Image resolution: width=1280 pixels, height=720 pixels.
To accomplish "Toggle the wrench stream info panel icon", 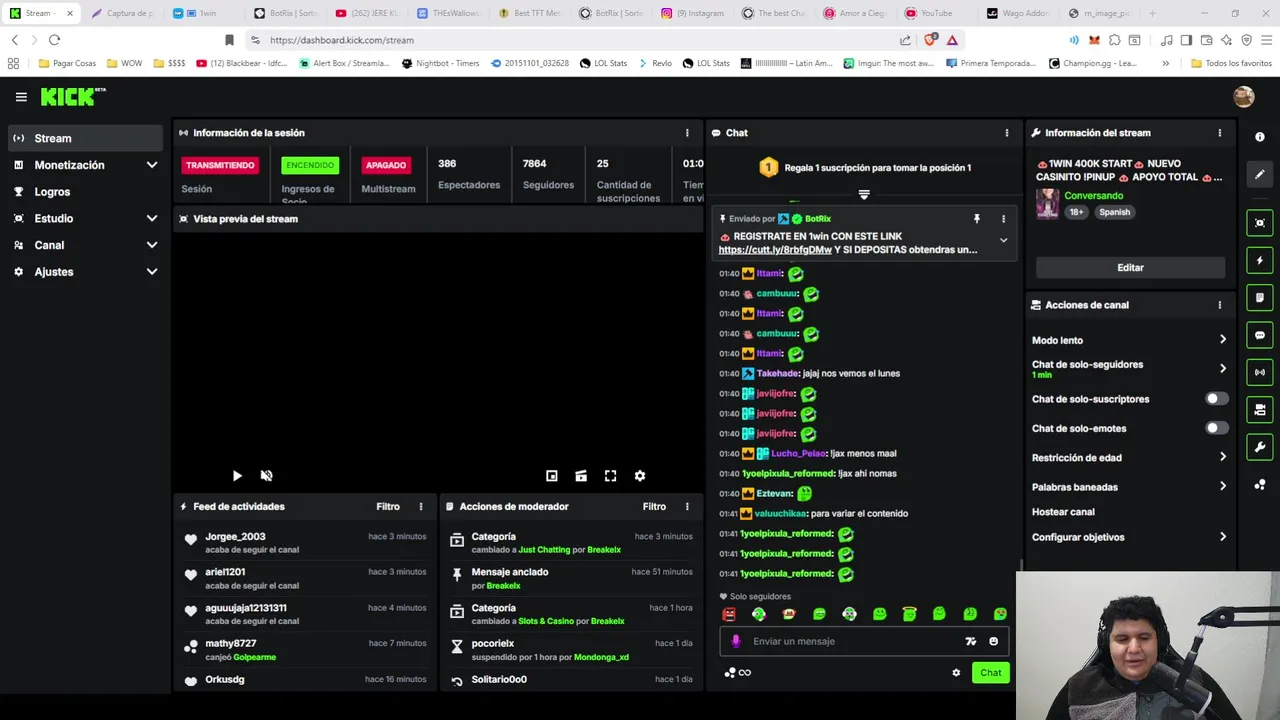I will (x=1260, y=447).
